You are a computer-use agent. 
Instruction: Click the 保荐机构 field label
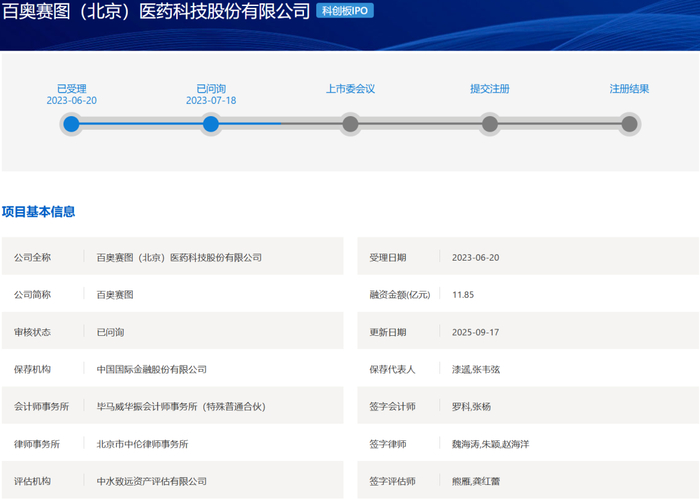tap(32, 369)
